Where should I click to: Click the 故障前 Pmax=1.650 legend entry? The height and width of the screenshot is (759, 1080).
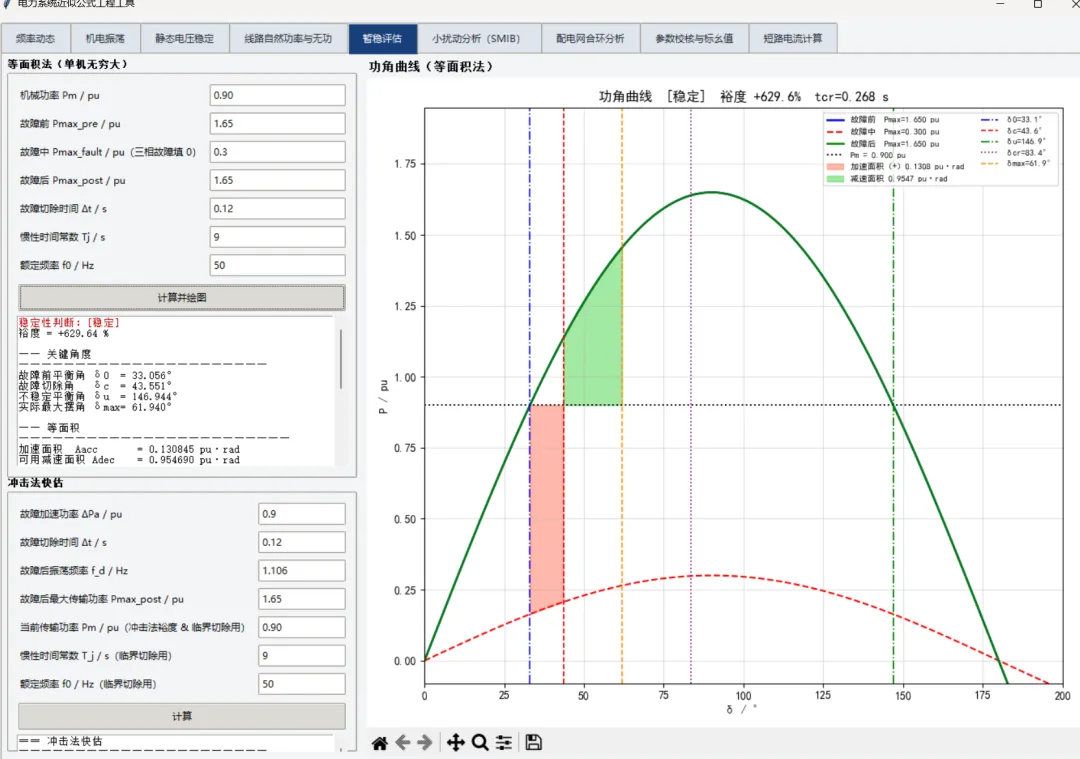click(x=883, y=119)
